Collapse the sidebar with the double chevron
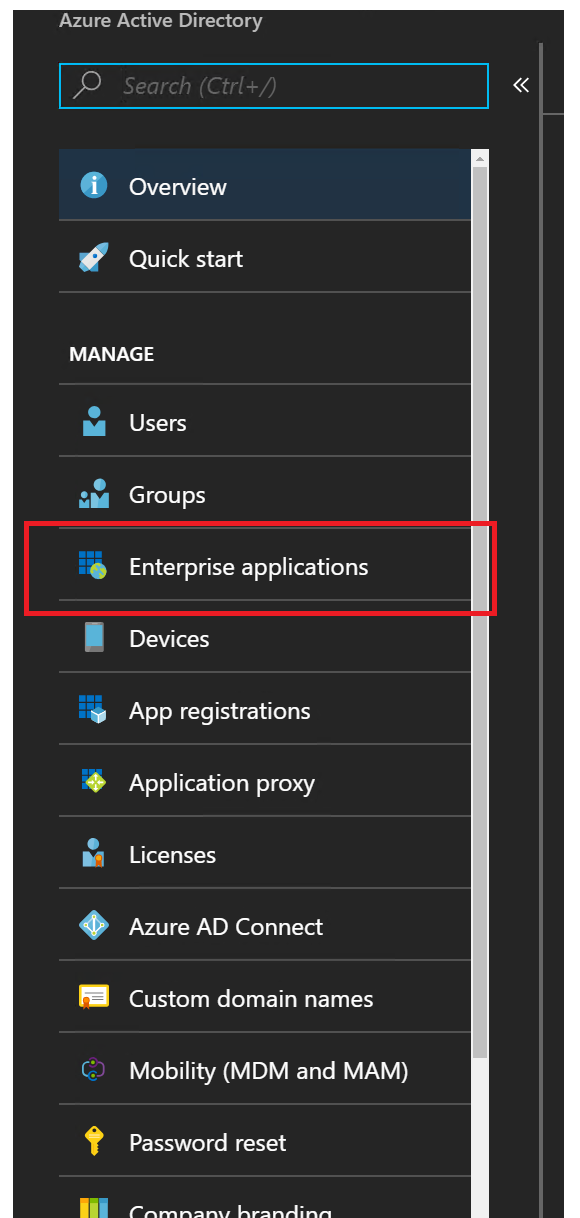 point(520,85)
